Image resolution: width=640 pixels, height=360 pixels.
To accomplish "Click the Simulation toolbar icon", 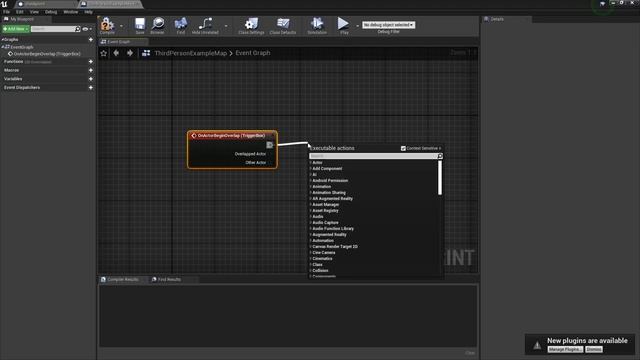I will pyautogui.click(x=317, y=23).
